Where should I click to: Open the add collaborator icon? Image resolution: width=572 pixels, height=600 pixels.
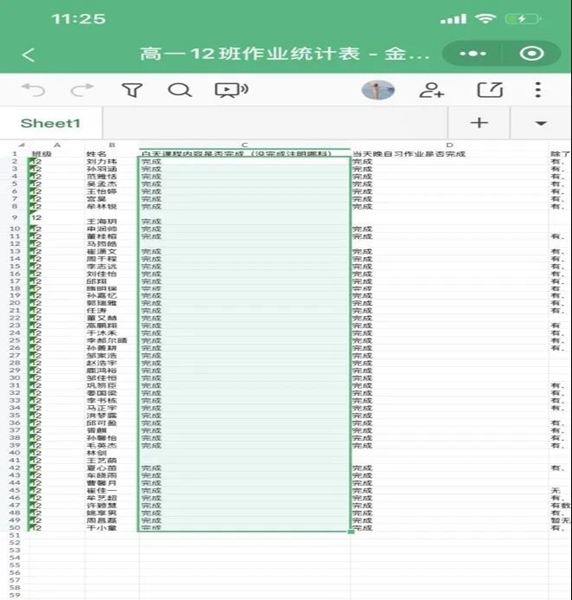click(x=432, y=90)
